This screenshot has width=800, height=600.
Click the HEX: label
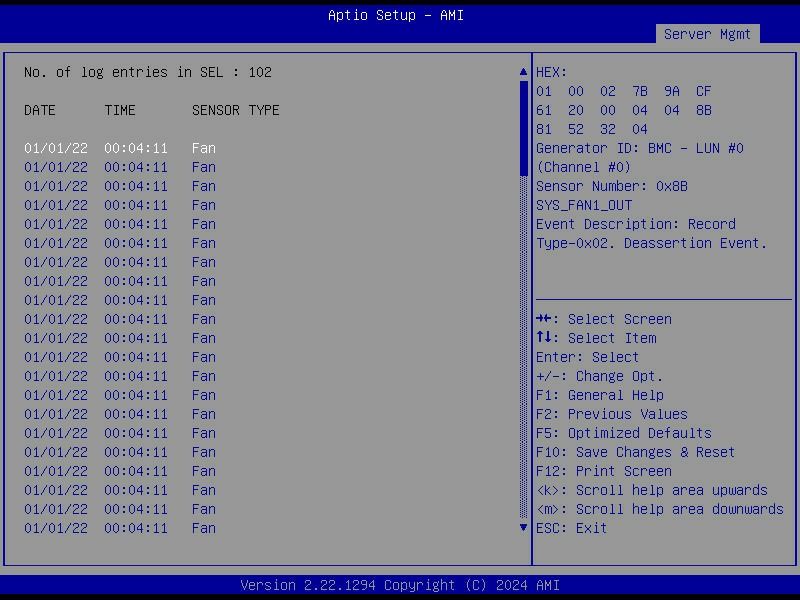tap(552, 72)
